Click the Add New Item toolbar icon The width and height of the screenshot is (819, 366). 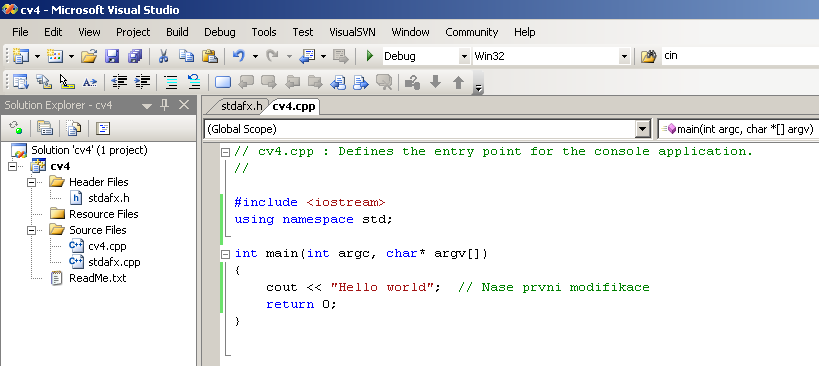[55, 56]
